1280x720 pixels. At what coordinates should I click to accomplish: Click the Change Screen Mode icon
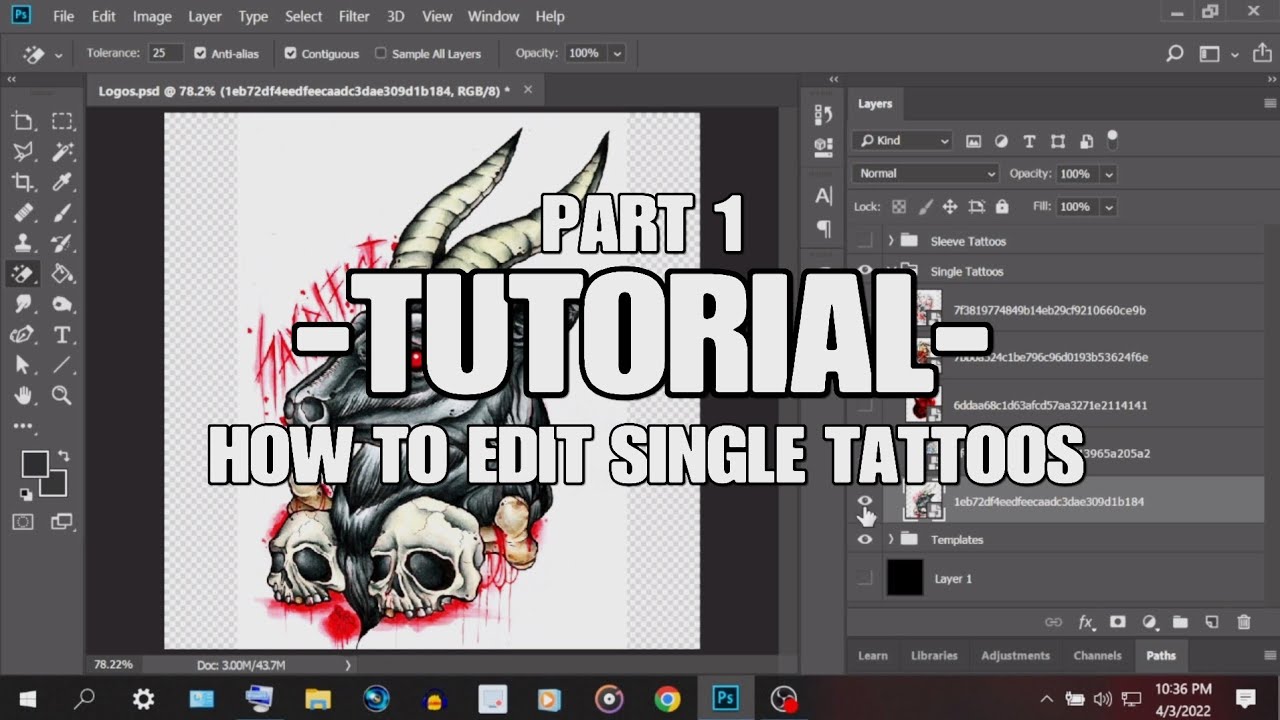[x=62, y=521]
